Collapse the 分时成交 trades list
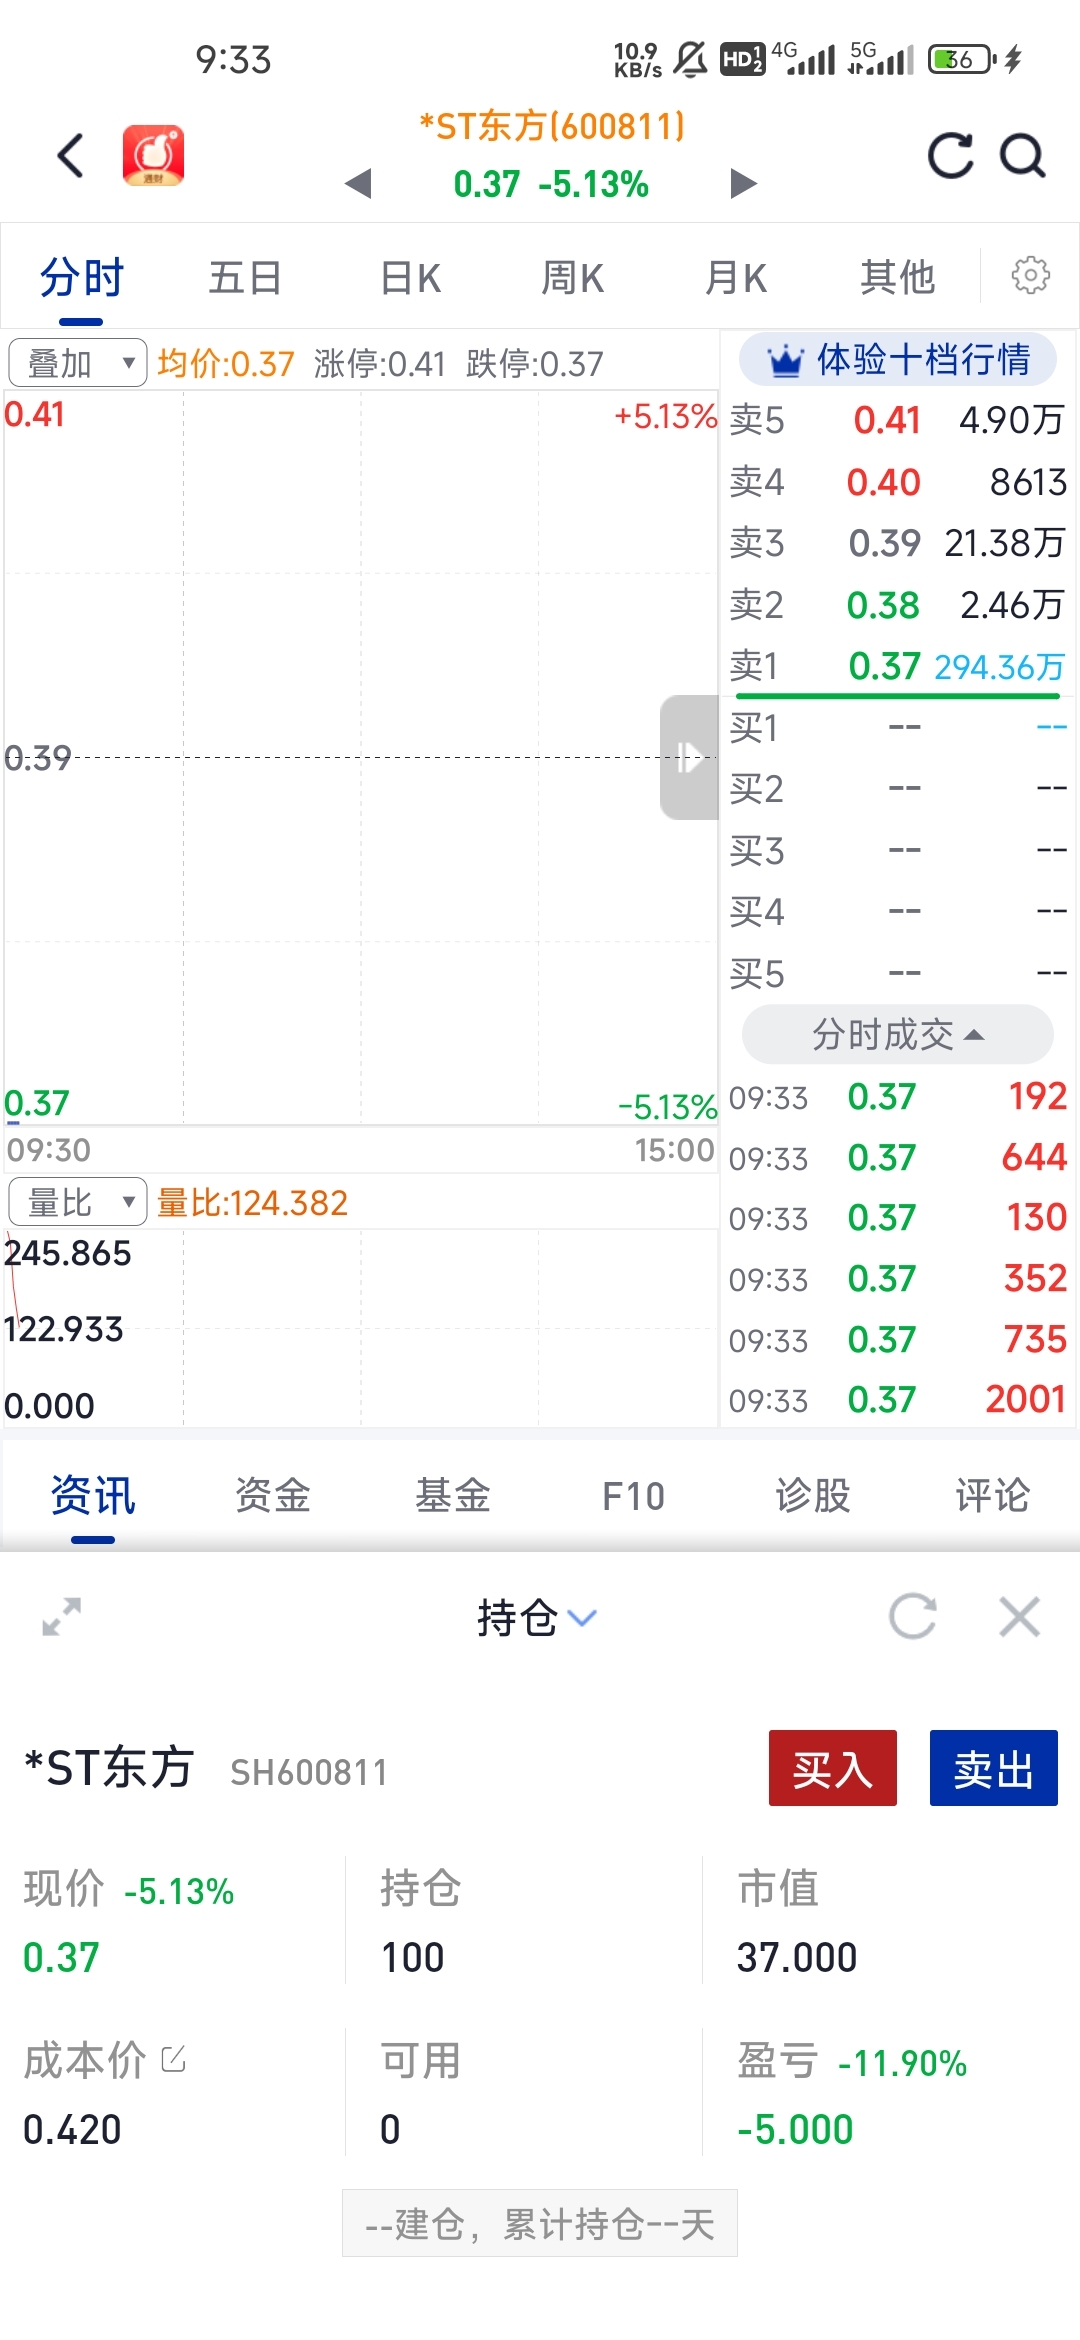Viewport: 1080px width, 2340px height. (898, 1034)
